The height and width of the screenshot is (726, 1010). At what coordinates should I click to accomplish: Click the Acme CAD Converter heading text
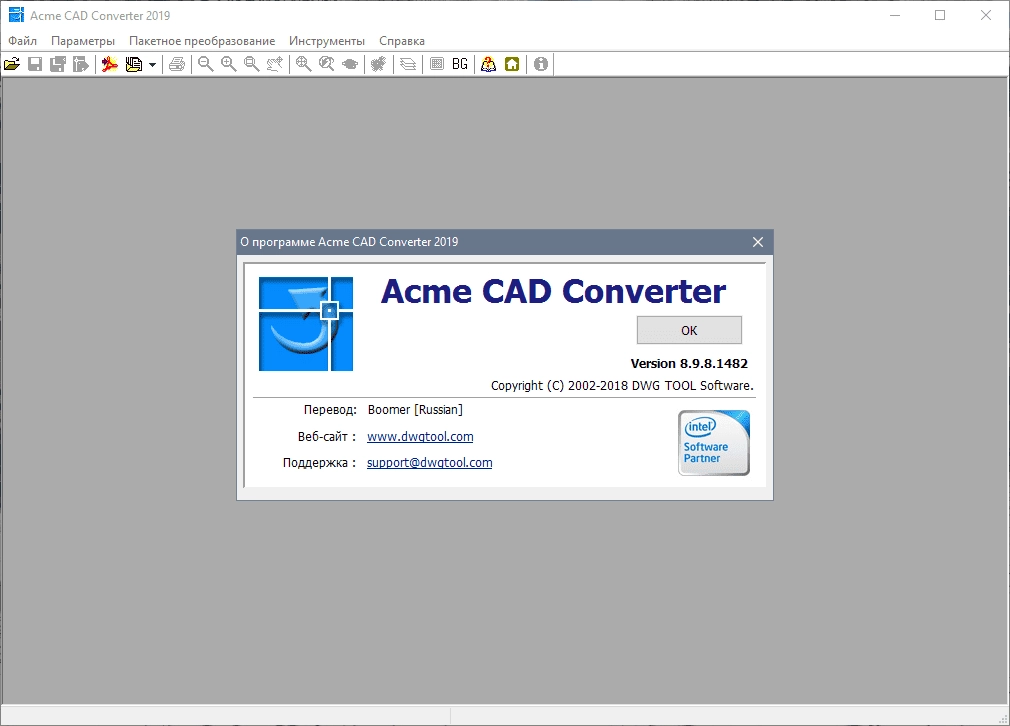[553, 291]
